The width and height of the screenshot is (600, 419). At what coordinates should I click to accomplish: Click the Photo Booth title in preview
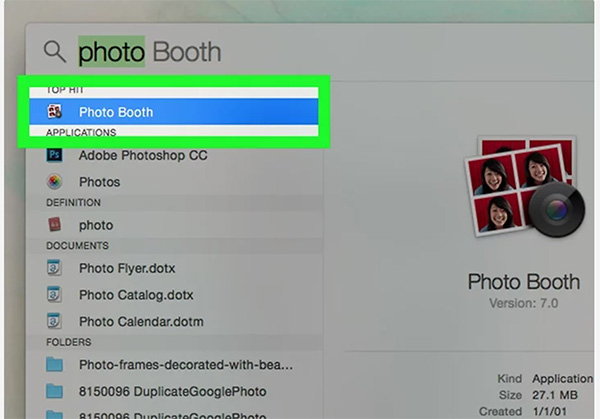(x=523, y=282)
